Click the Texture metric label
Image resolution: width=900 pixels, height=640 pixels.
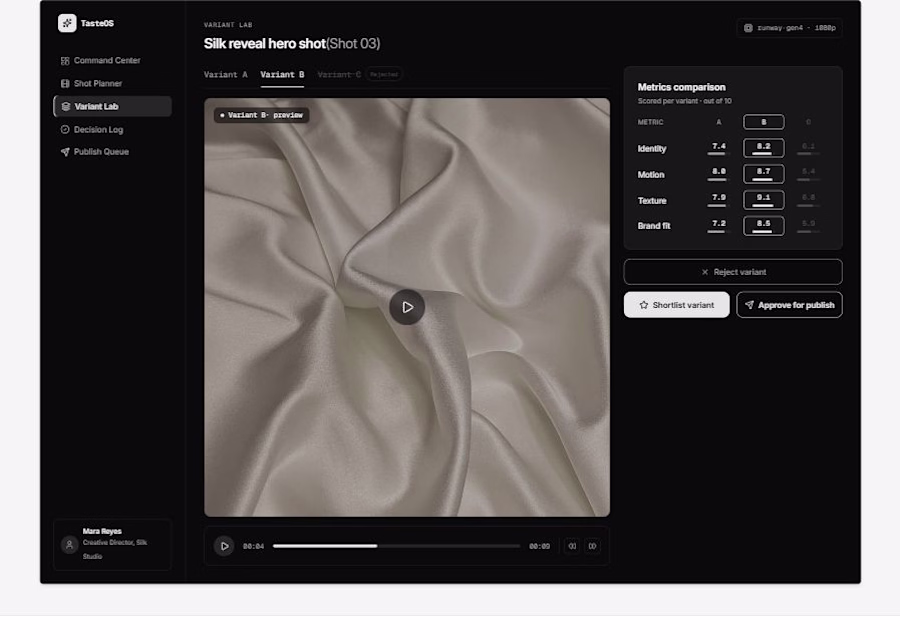(x=652, y=201)
